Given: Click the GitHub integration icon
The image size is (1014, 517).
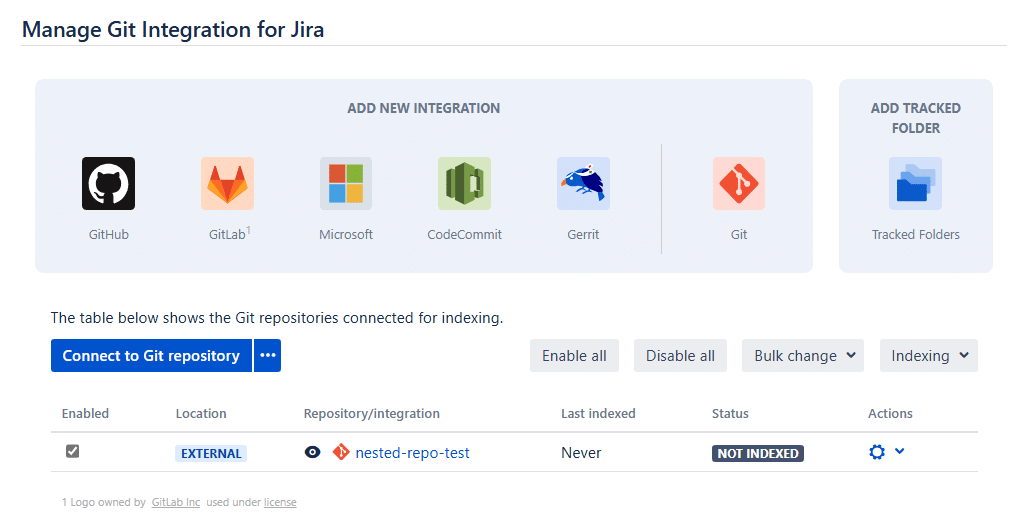Looking at the screenshot, I should 108,184.
